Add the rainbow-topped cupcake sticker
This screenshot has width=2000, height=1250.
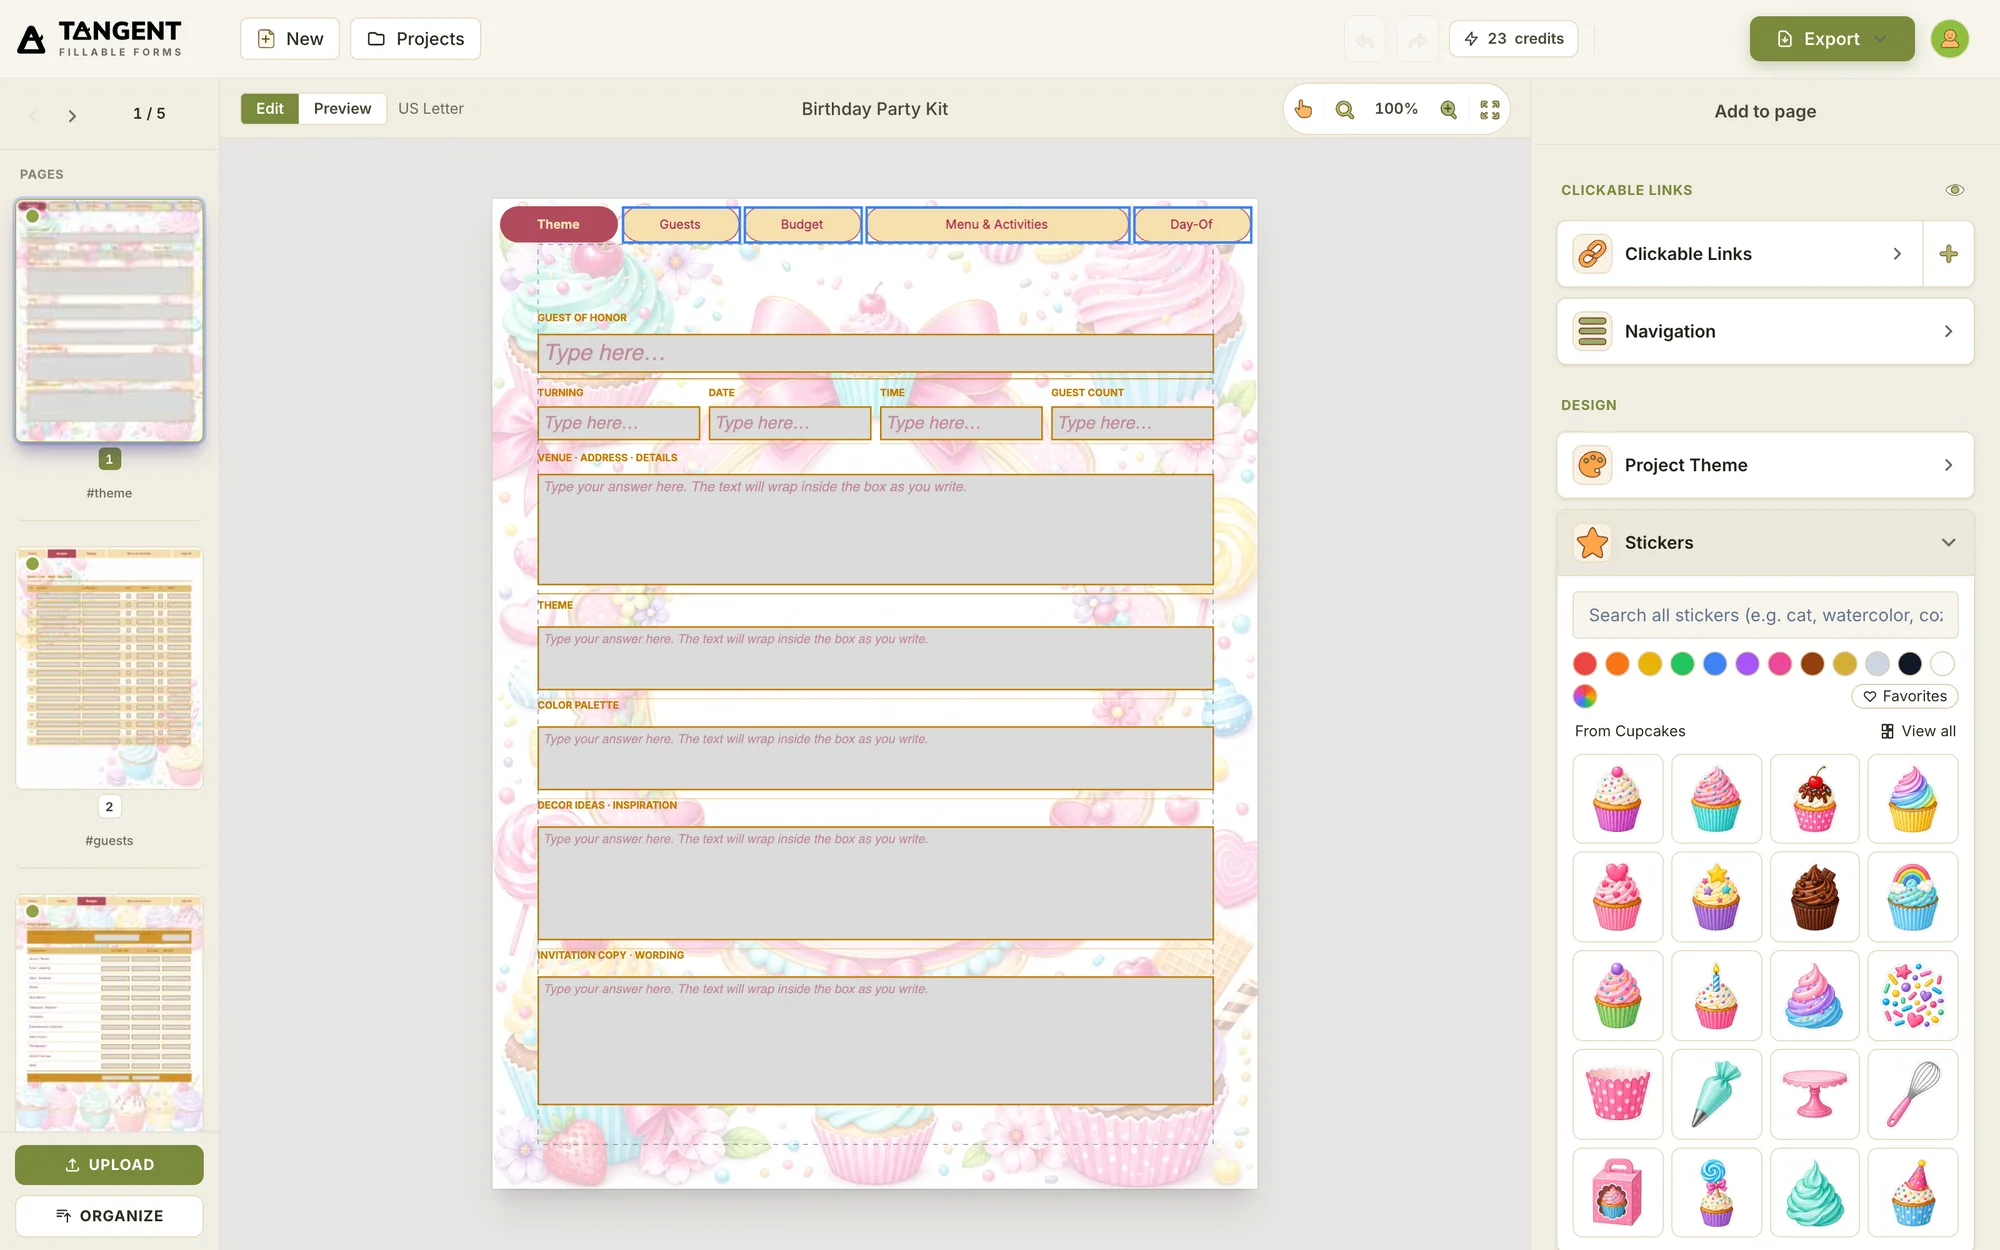point(1912,897)
